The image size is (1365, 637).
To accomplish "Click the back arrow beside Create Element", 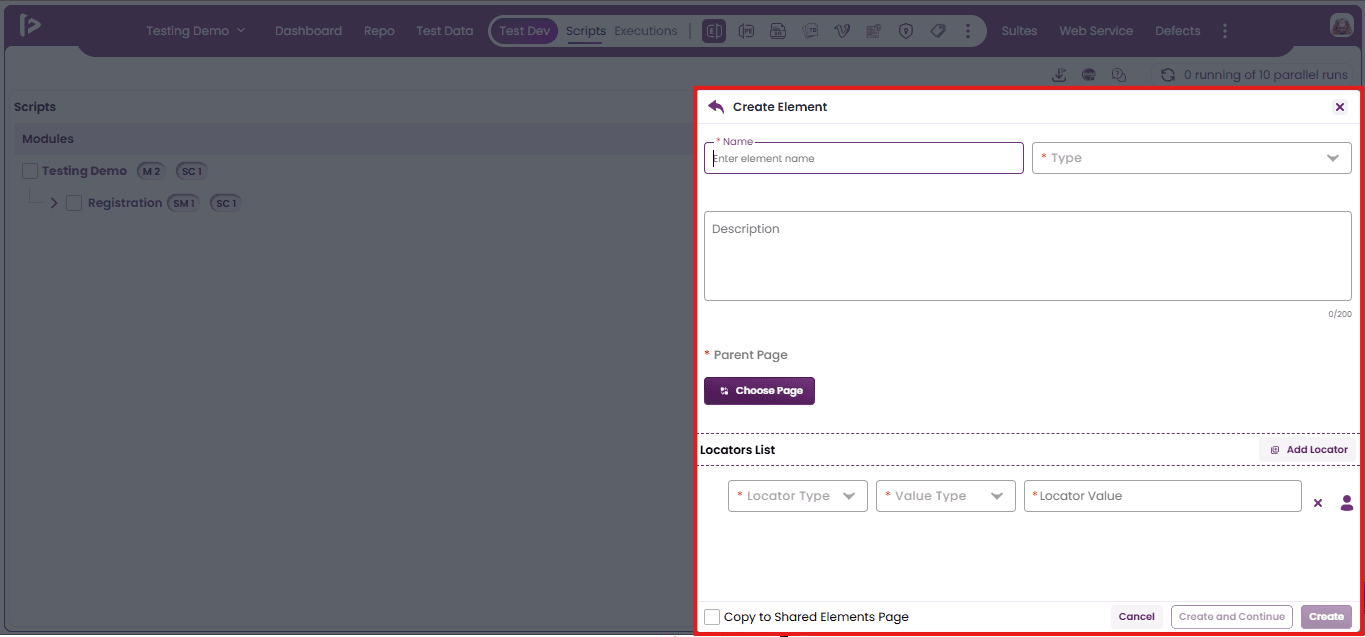I will 716,107.
